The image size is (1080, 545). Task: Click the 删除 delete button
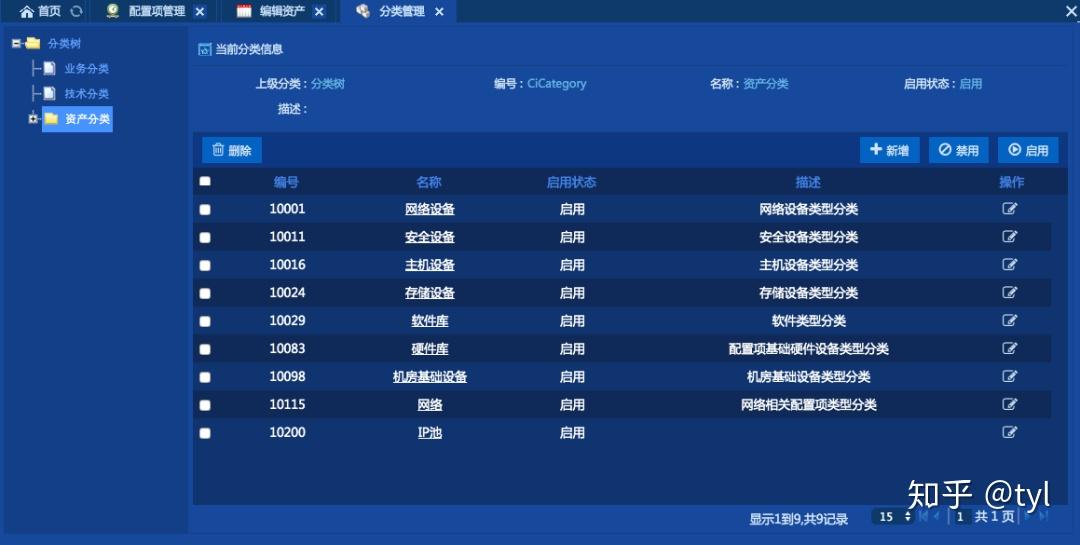[232, 150]
